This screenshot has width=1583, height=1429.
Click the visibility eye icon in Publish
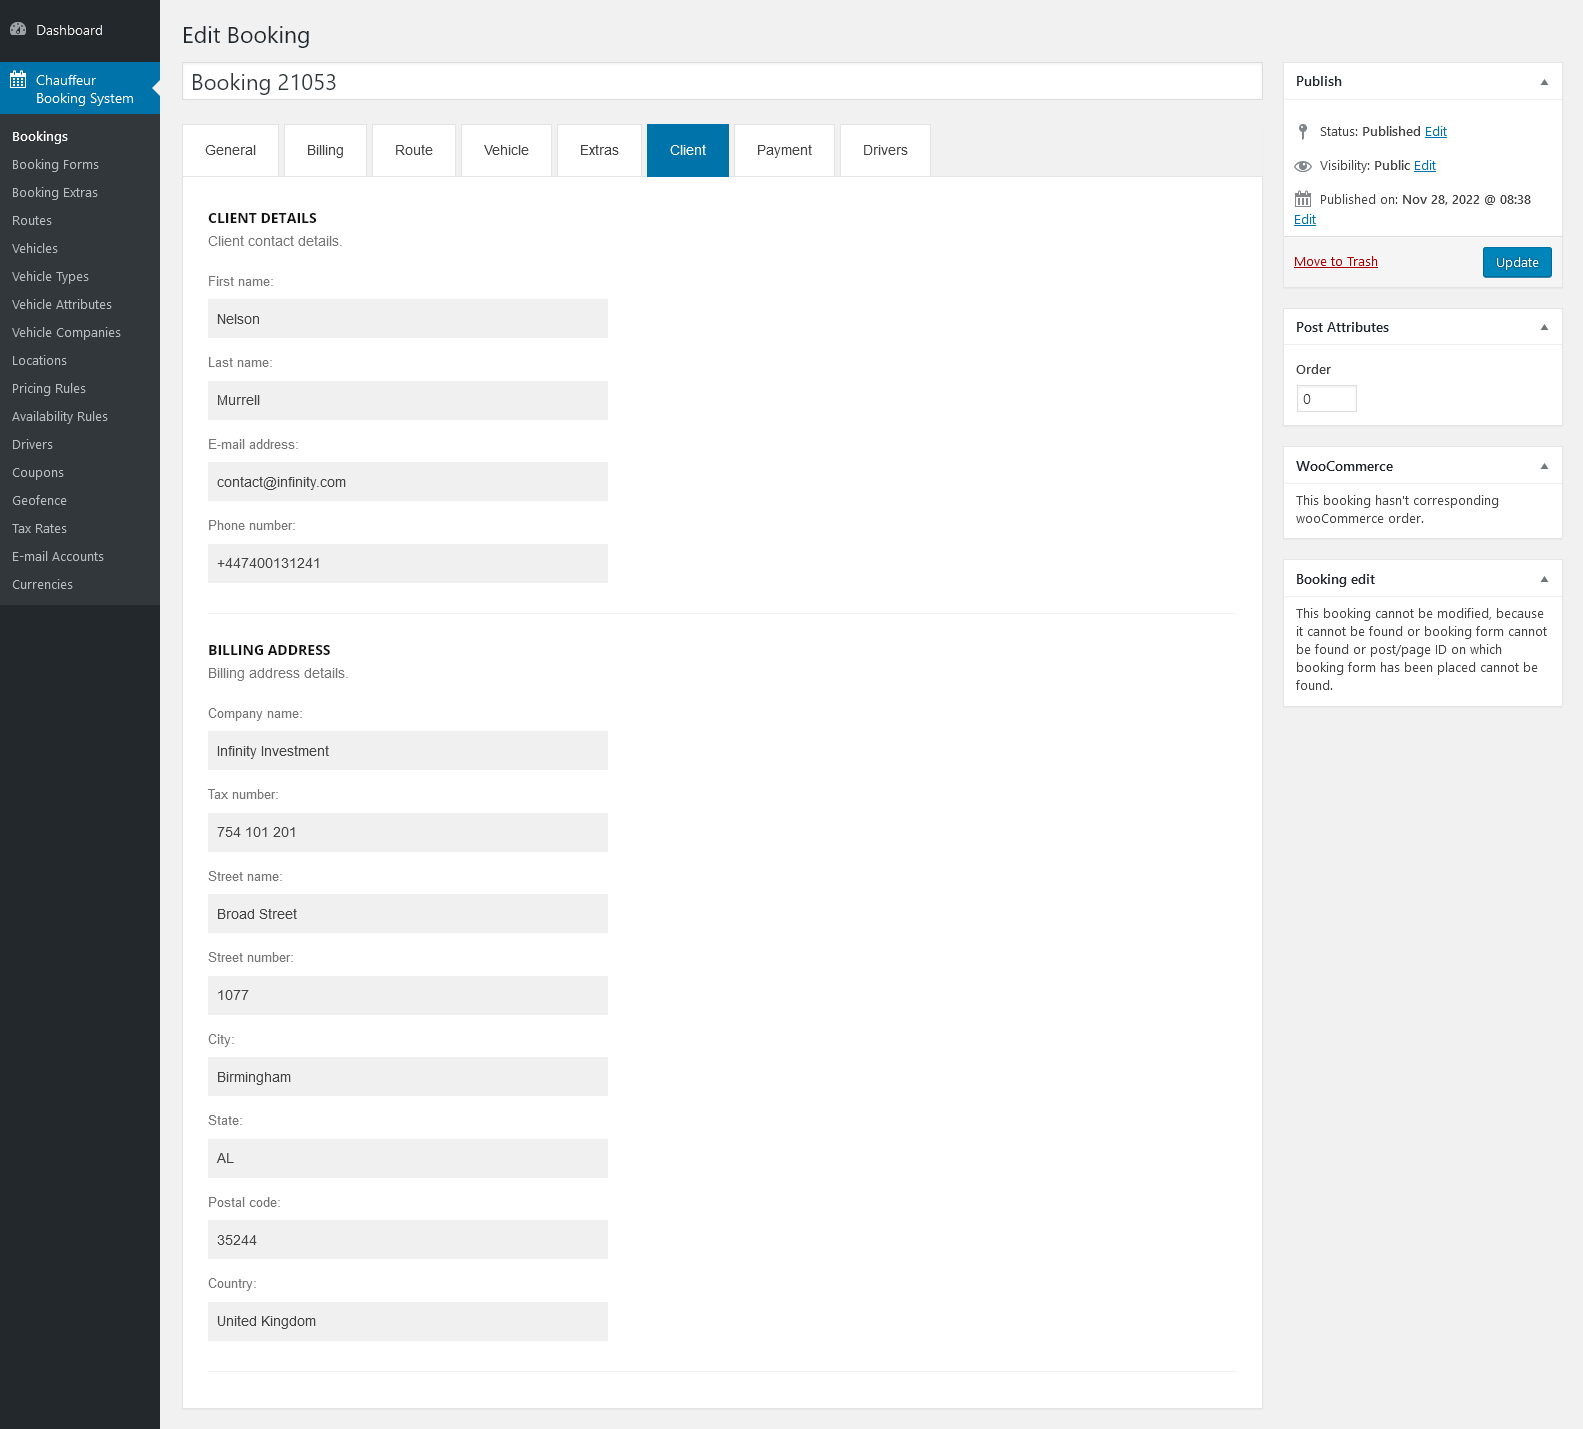pos(1302,166)
